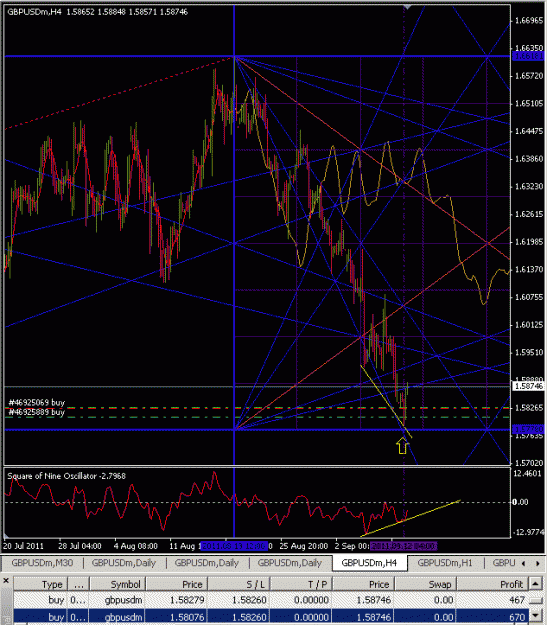Sort trades by the Type column header

click(41, 584)
